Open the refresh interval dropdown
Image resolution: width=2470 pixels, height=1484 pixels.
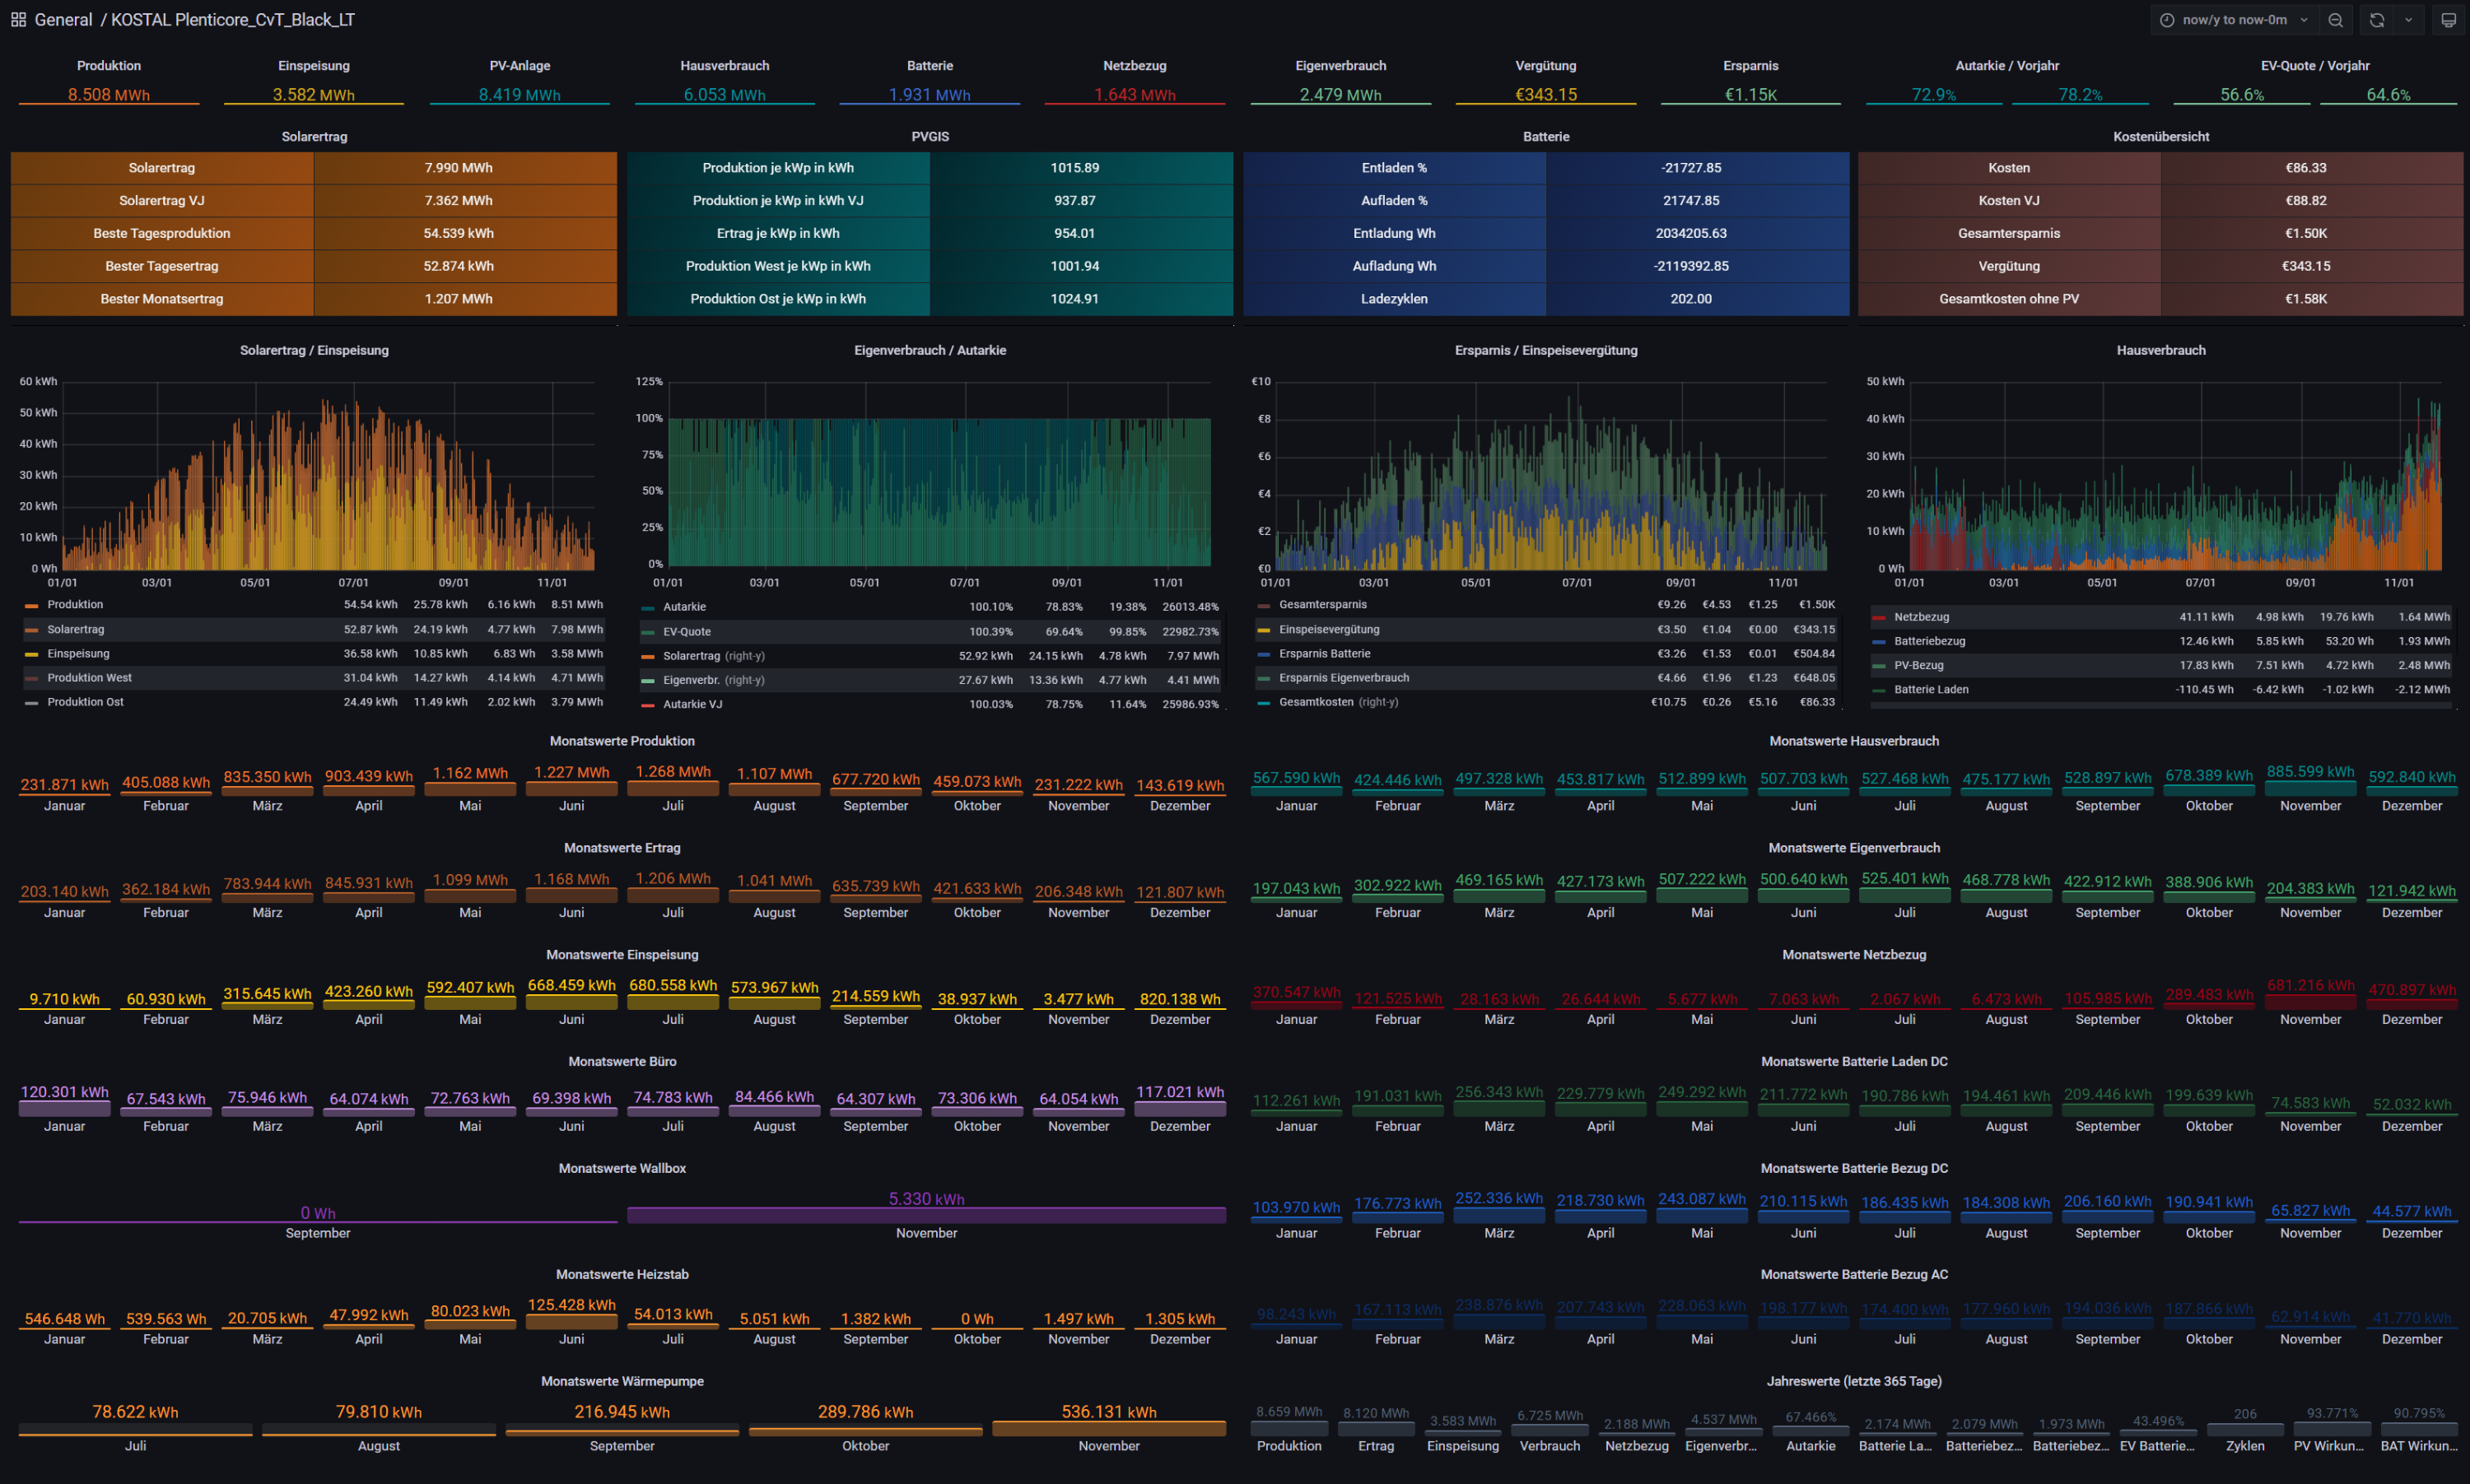(2408, 20)
